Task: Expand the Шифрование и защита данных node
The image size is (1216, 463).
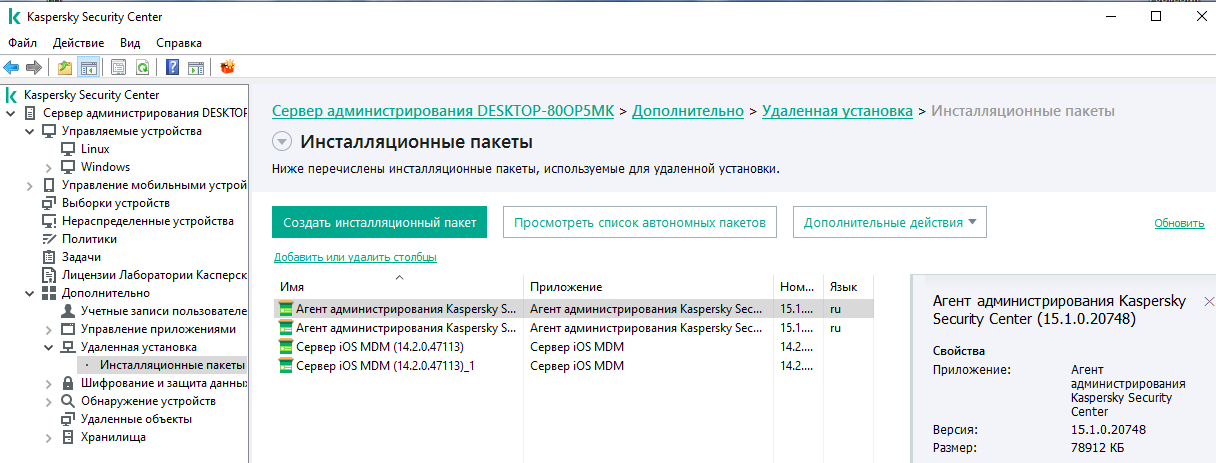Action: click(49, 383)
